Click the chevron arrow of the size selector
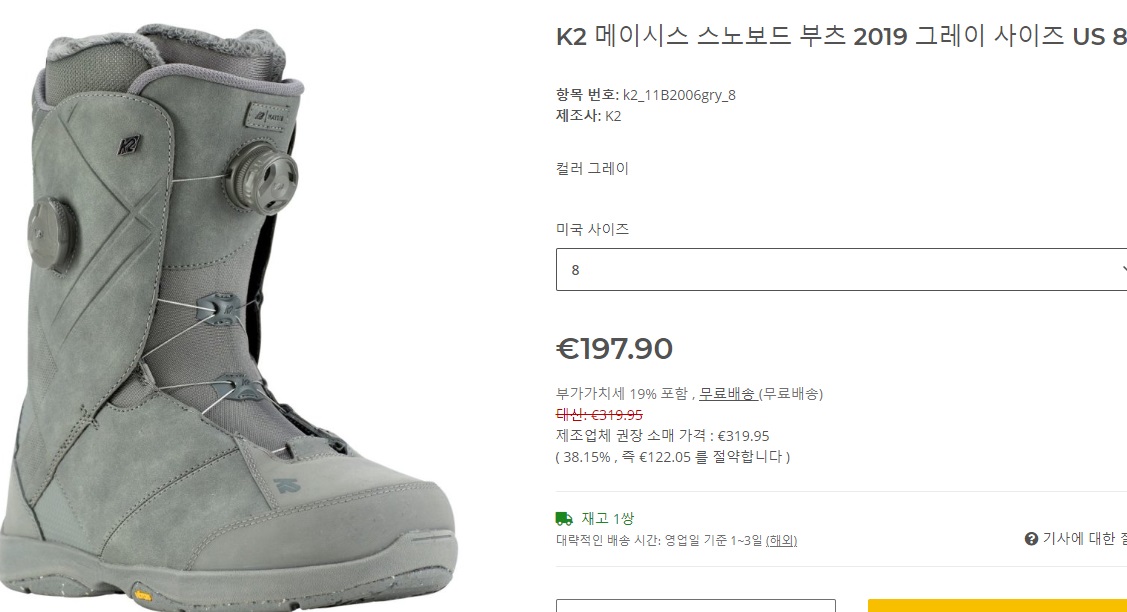 point(1123,270)
